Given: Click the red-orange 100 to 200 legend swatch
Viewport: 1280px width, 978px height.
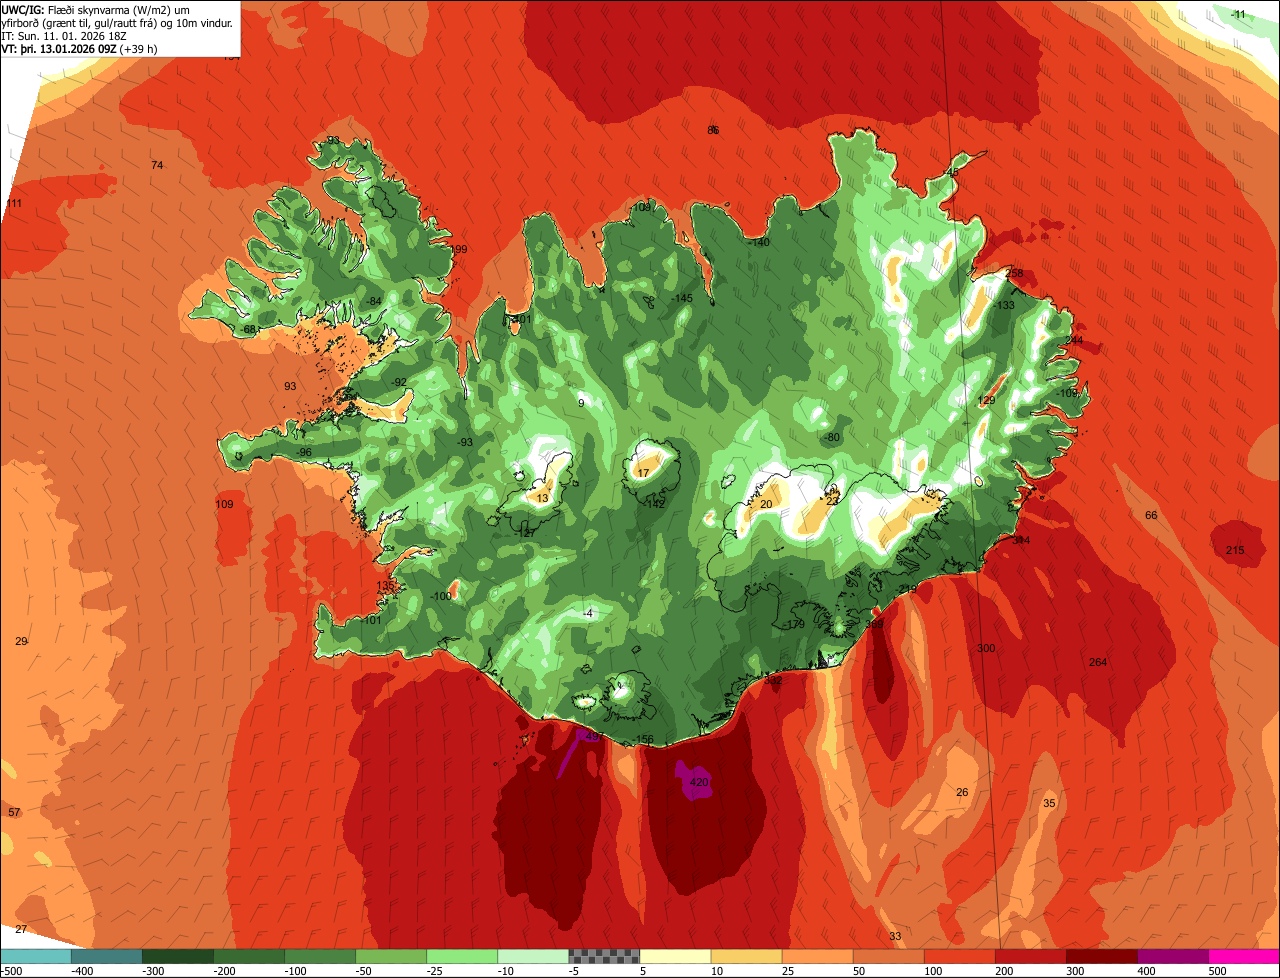Looking at the screenshot, I should coord(959,956).
